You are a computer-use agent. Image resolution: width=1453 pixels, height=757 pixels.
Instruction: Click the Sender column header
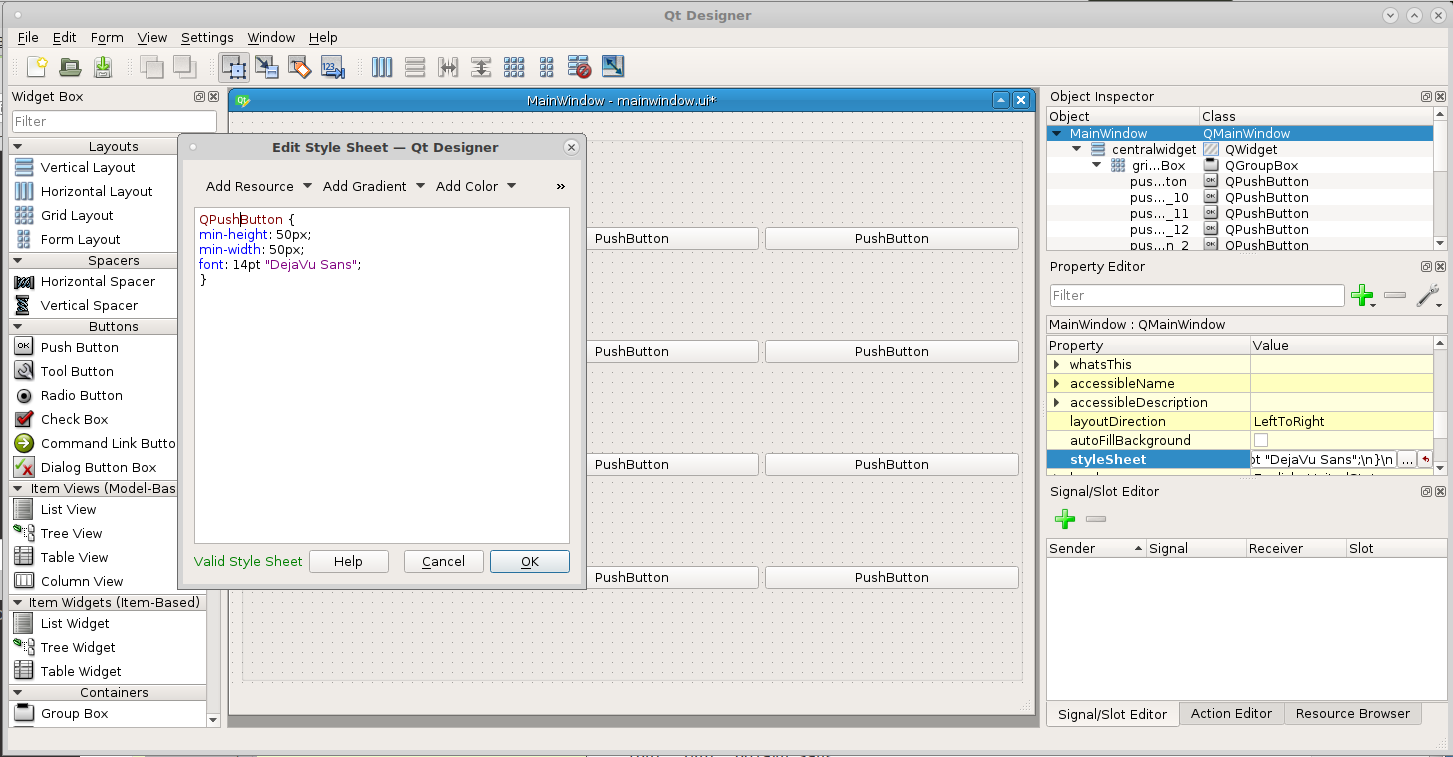[x=1096, y=548]
